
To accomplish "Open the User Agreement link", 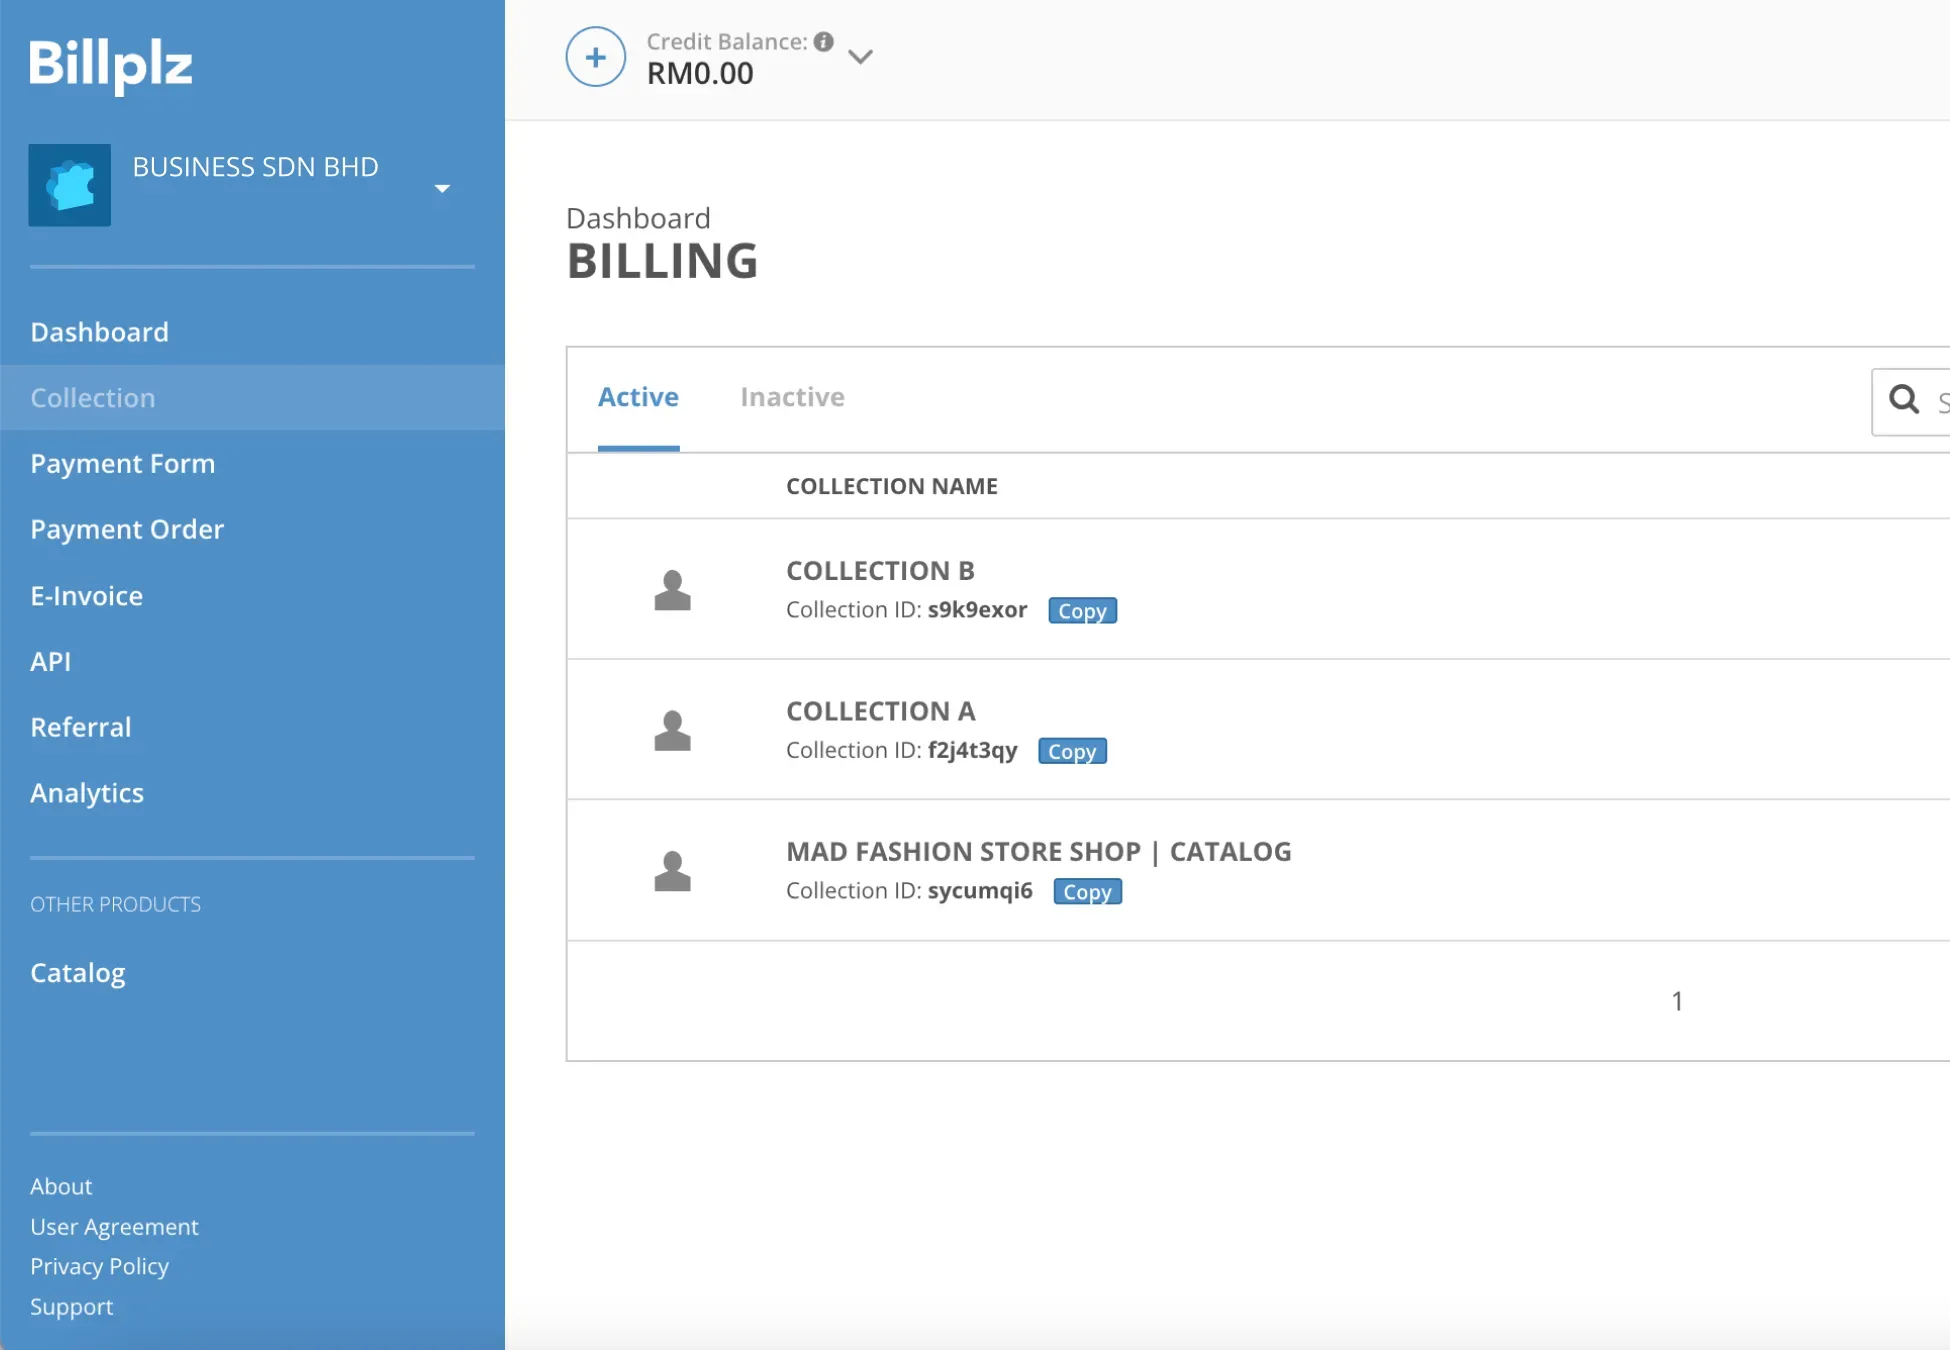I will point(114,1227).
